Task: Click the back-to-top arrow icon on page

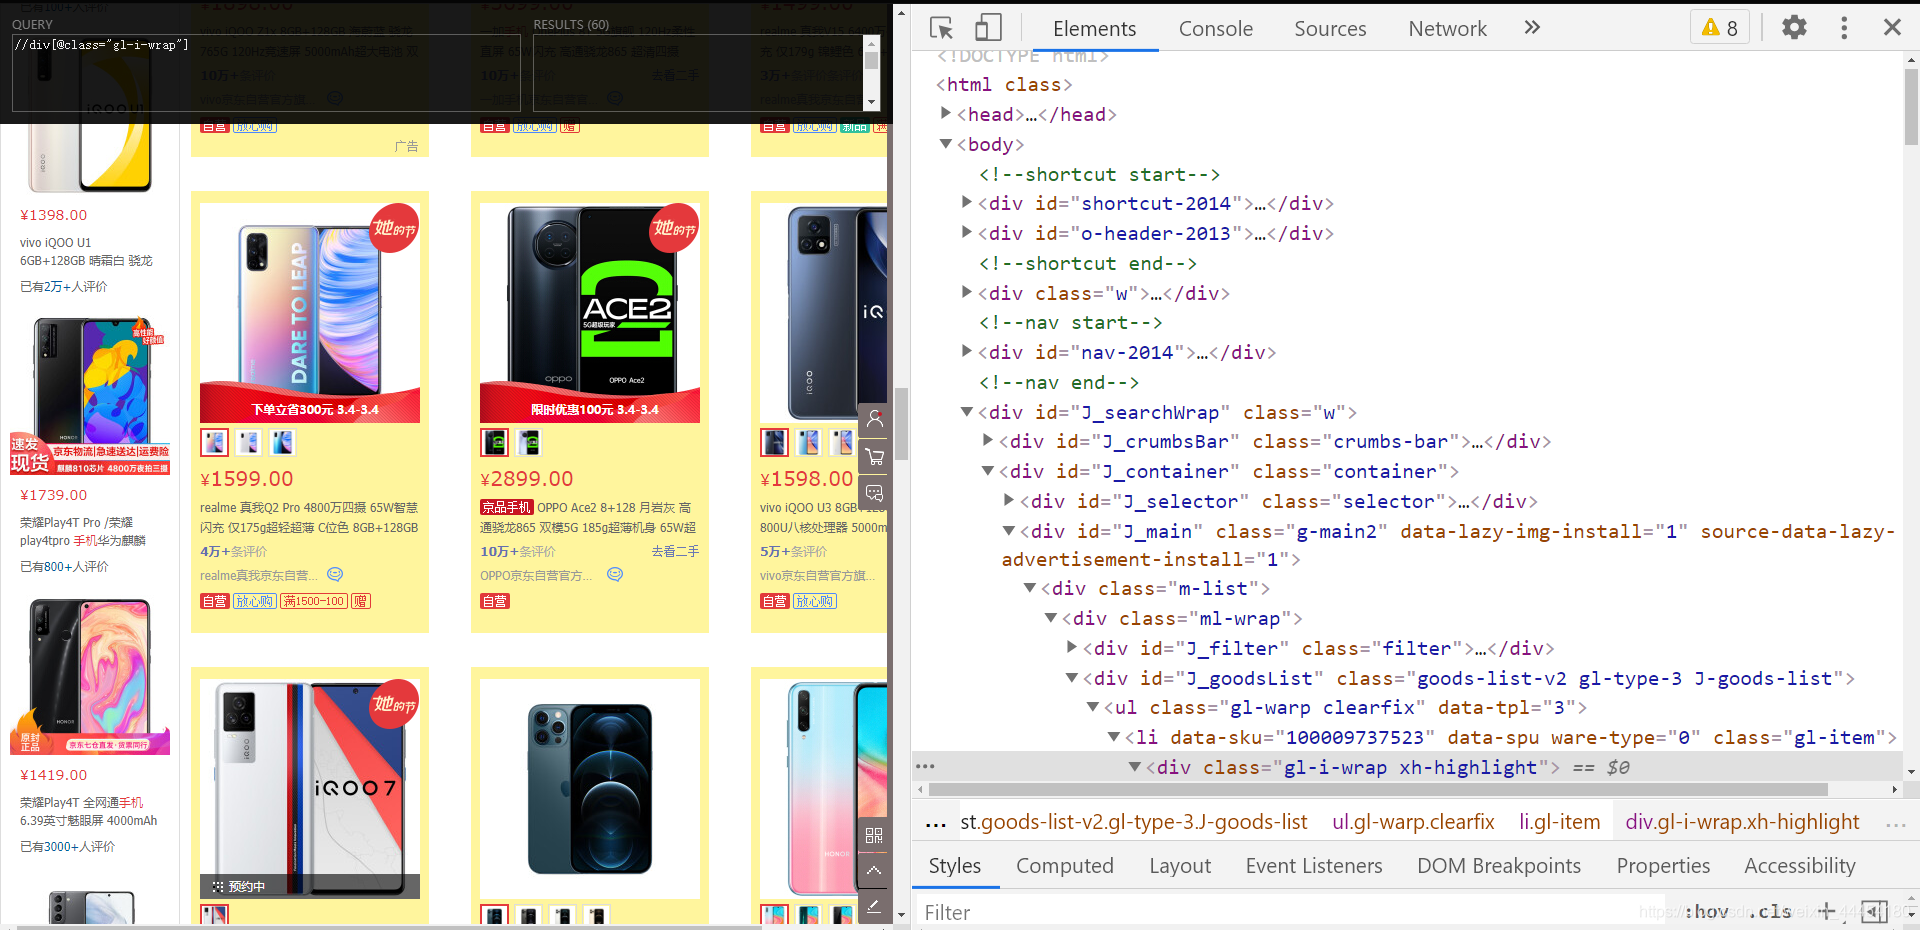Action: click(x=874, y=871)
